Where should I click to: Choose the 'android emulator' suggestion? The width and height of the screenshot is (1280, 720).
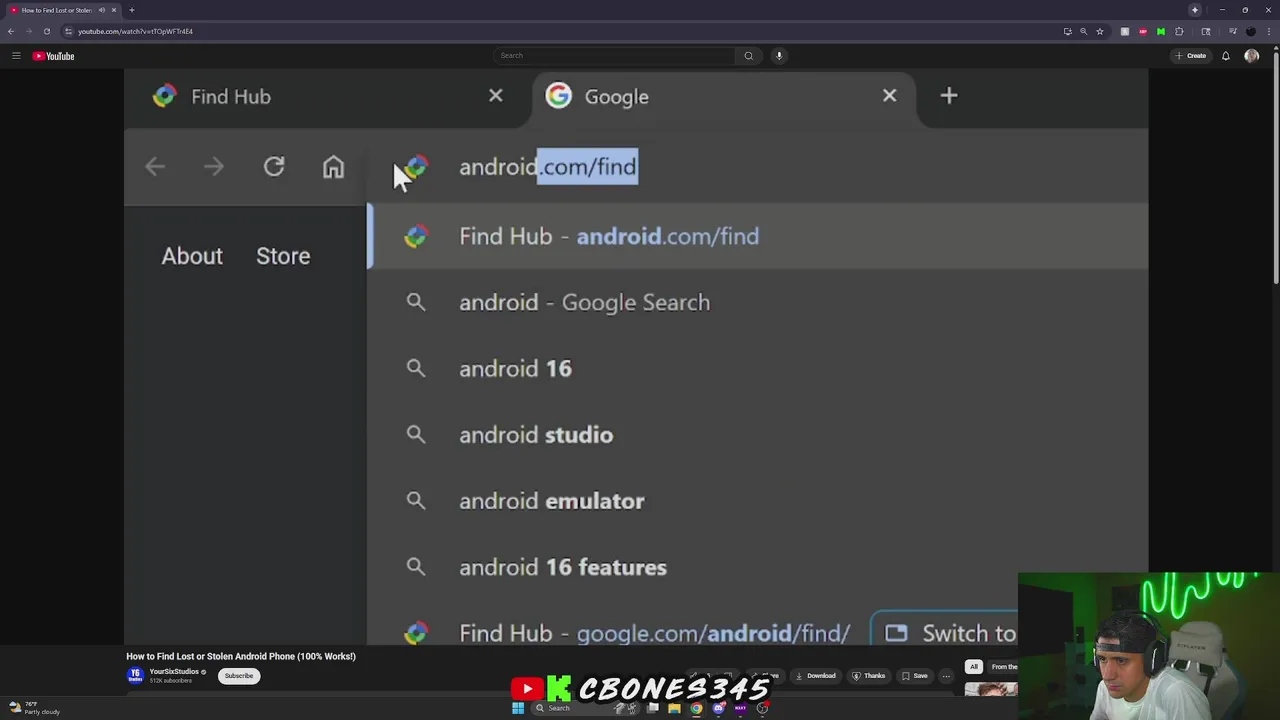point(758,500)
